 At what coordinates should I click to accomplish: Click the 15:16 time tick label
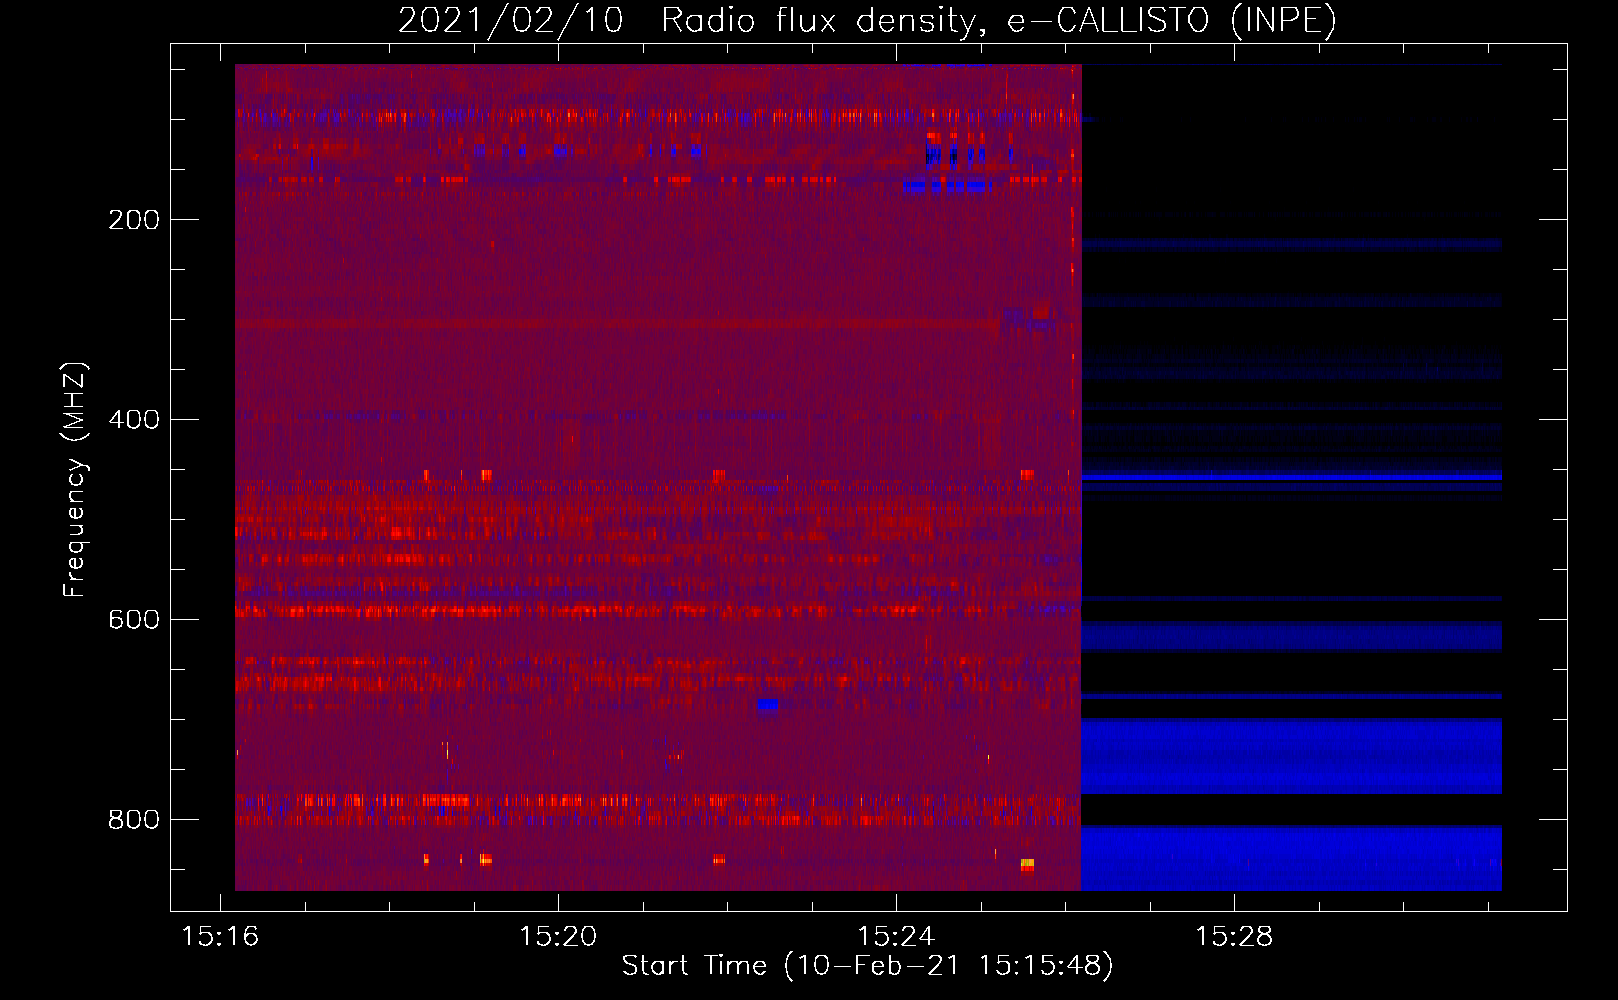220,937
